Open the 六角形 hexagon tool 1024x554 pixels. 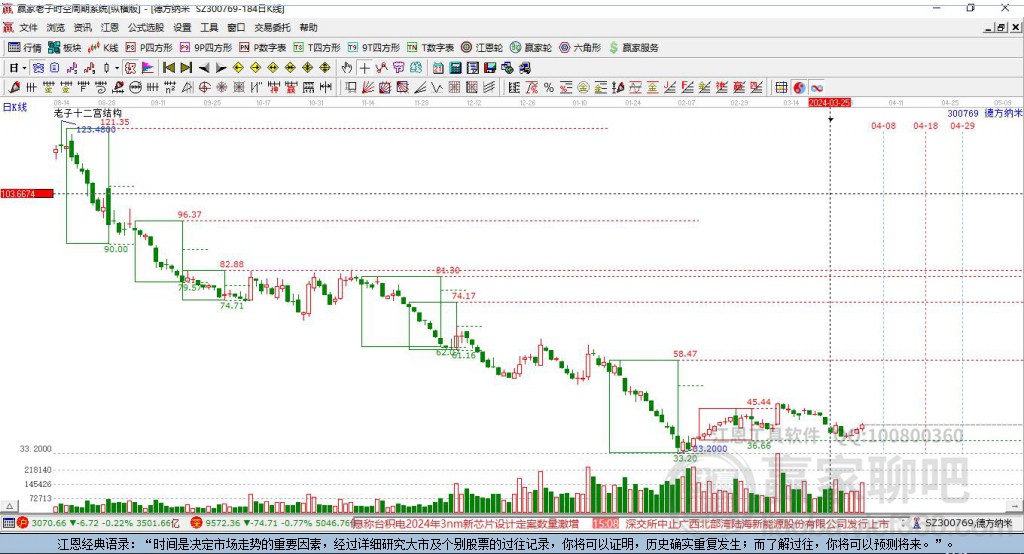tap(580, 48)
